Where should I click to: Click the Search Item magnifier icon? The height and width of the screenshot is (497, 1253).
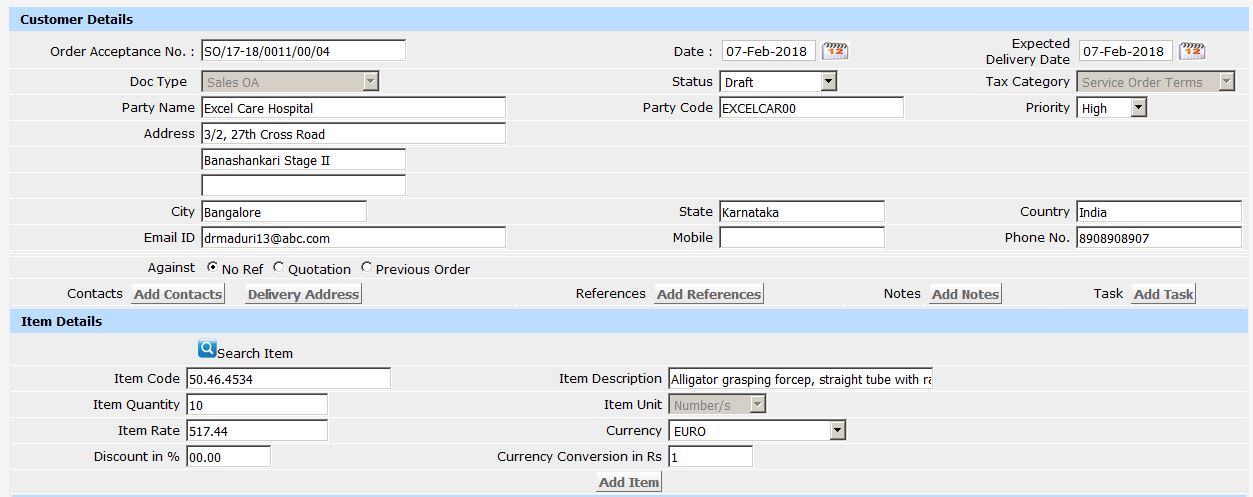(207, 349)
